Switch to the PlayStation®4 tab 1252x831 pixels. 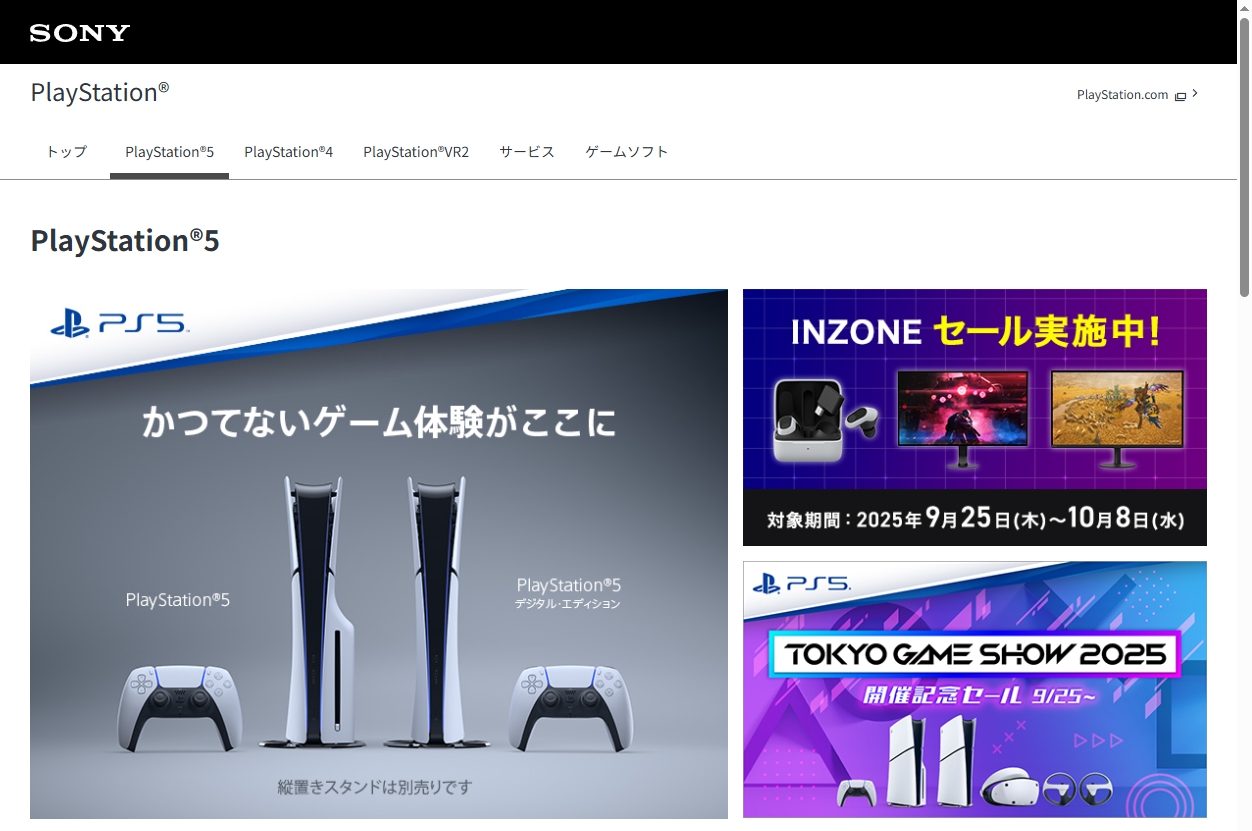tap(288, 152)
